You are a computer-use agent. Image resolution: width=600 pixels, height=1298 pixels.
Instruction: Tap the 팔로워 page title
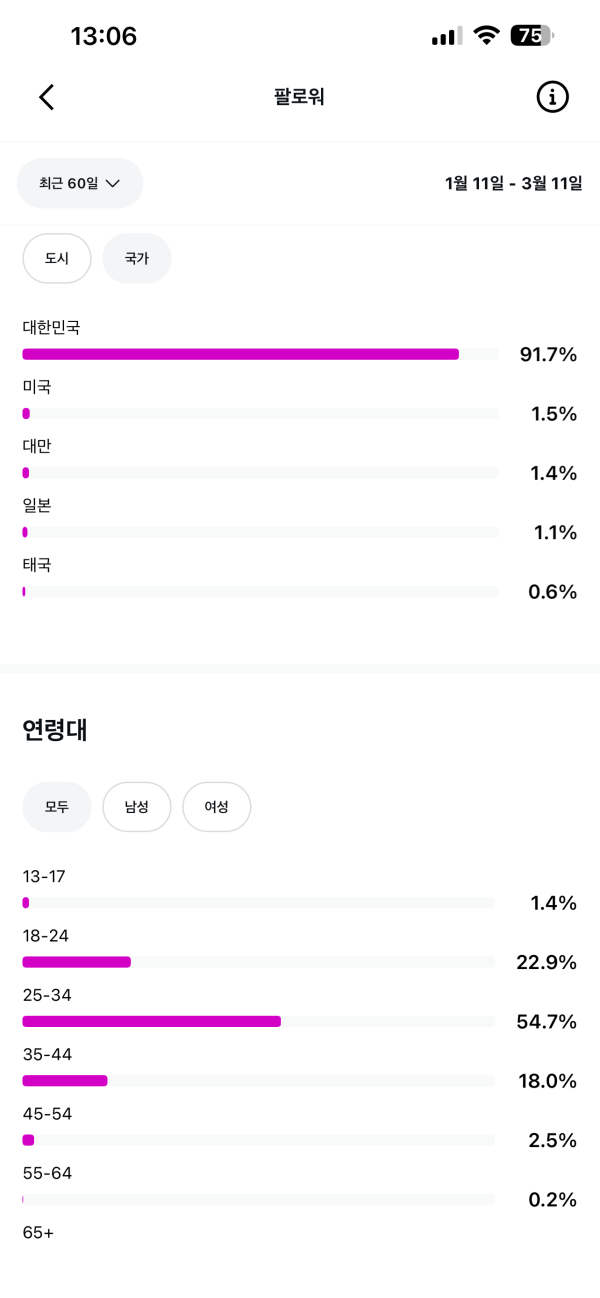tap(299, 97)
